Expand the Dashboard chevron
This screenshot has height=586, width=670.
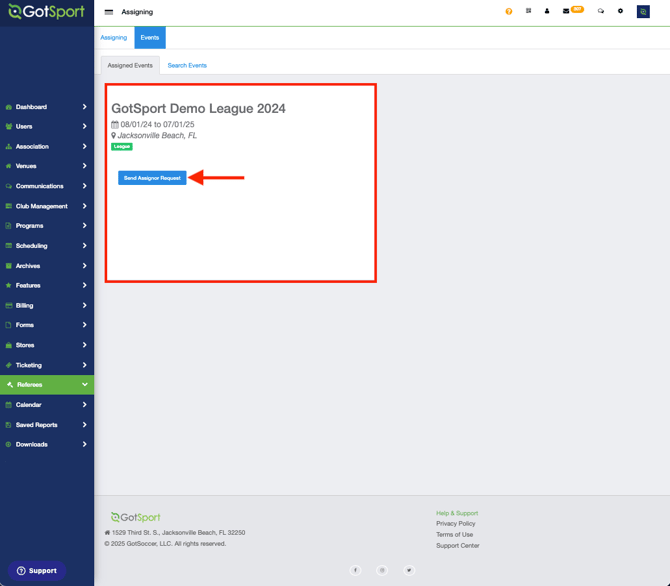85,107
